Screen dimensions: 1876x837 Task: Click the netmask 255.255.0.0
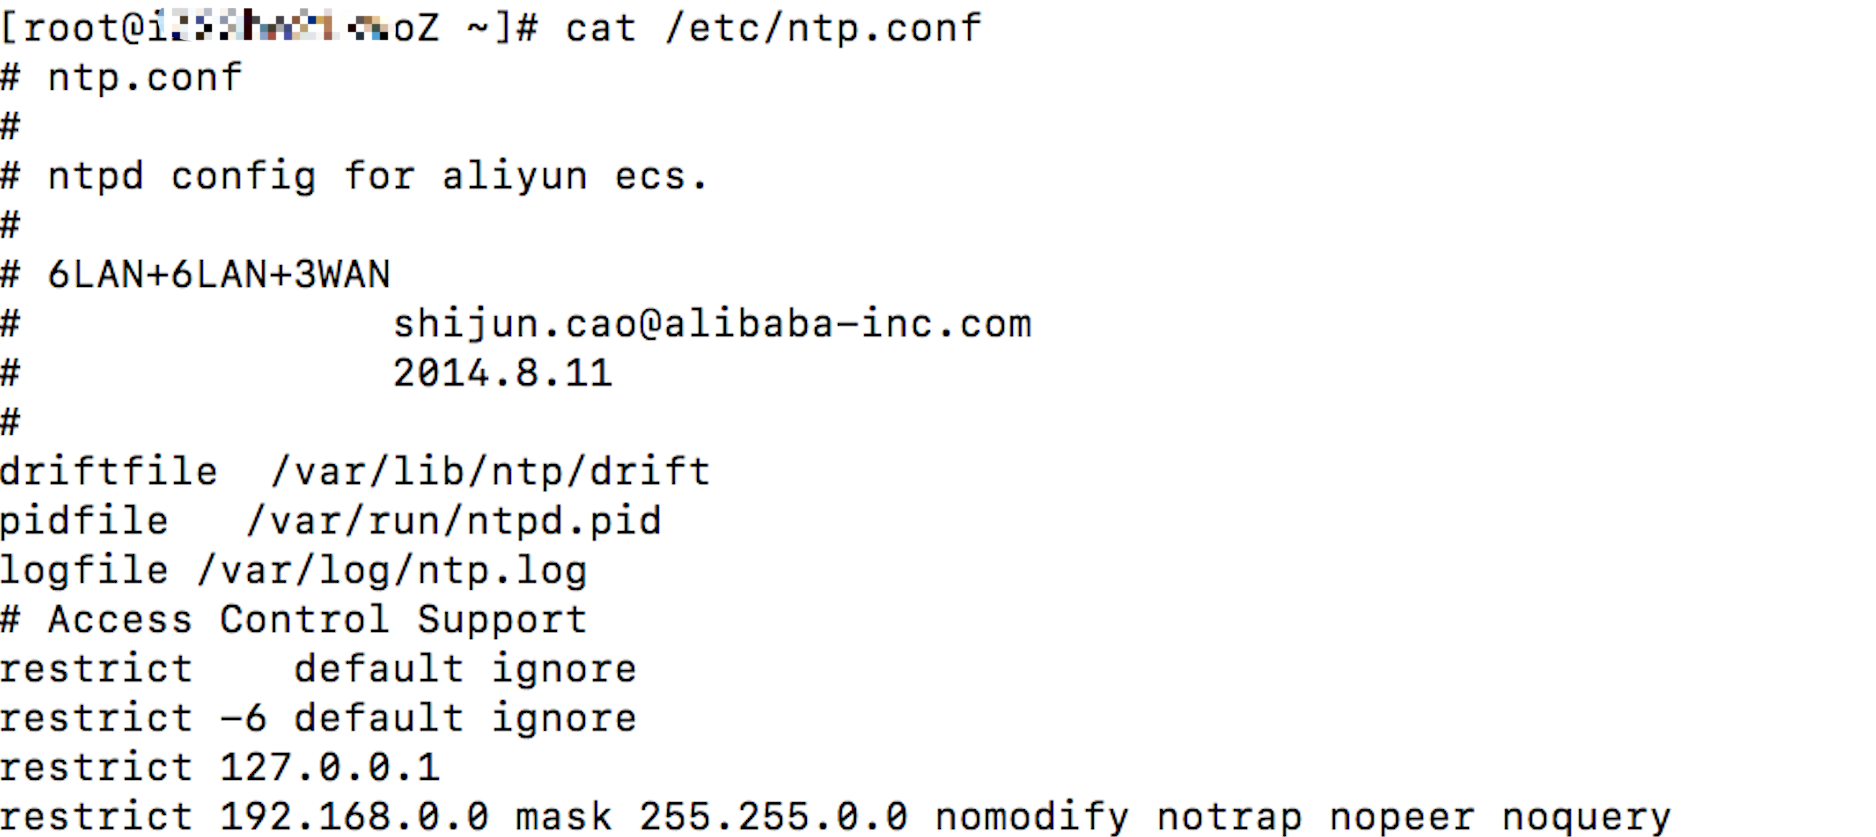tap(773, 816)
